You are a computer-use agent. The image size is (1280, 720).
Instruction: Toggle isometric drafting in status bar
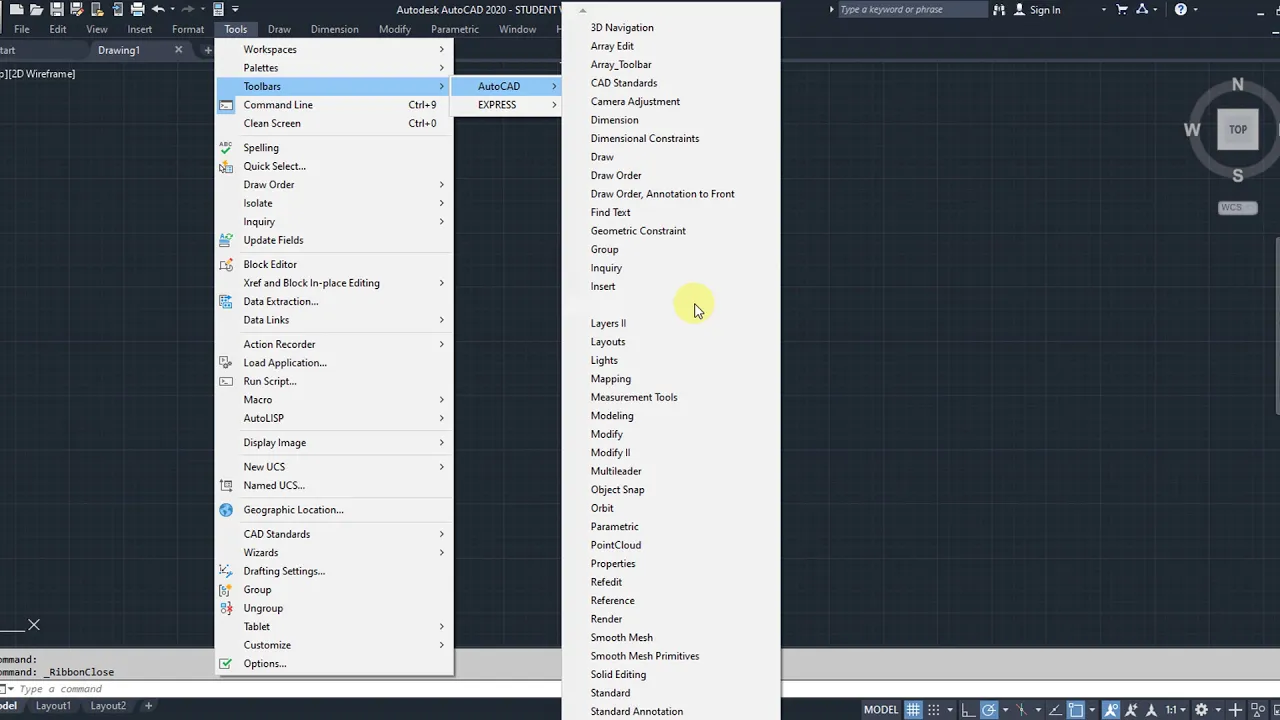click(x=1021, y=710)
